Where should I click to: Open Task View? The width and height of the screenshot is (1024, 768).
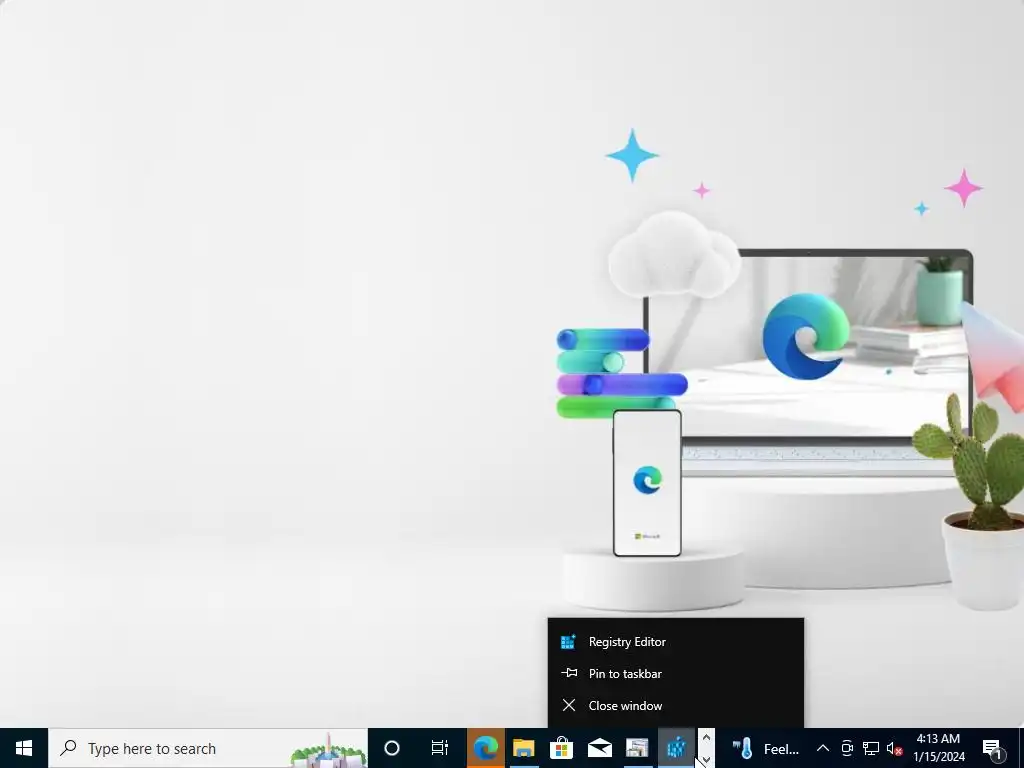click(x=440, y=748)
